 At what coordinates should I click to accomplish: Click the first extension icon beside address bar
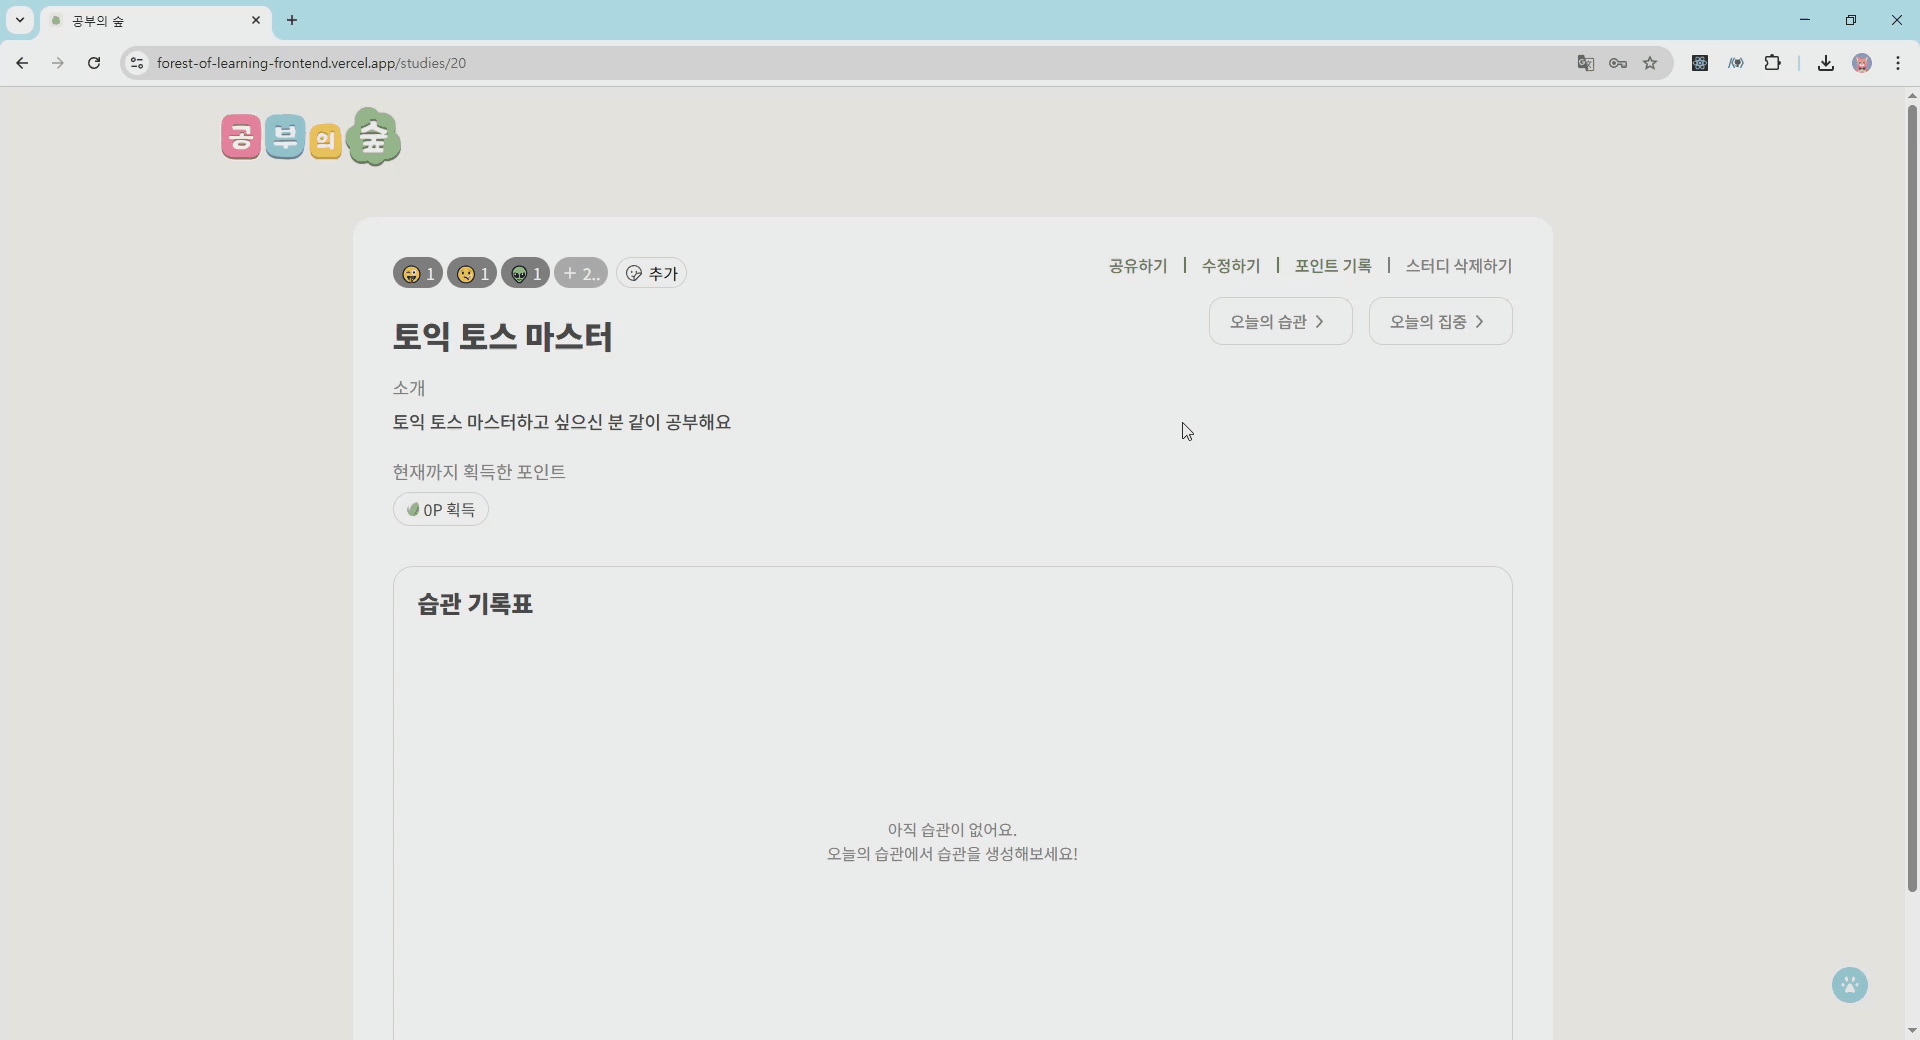(x=1700, y=63)
